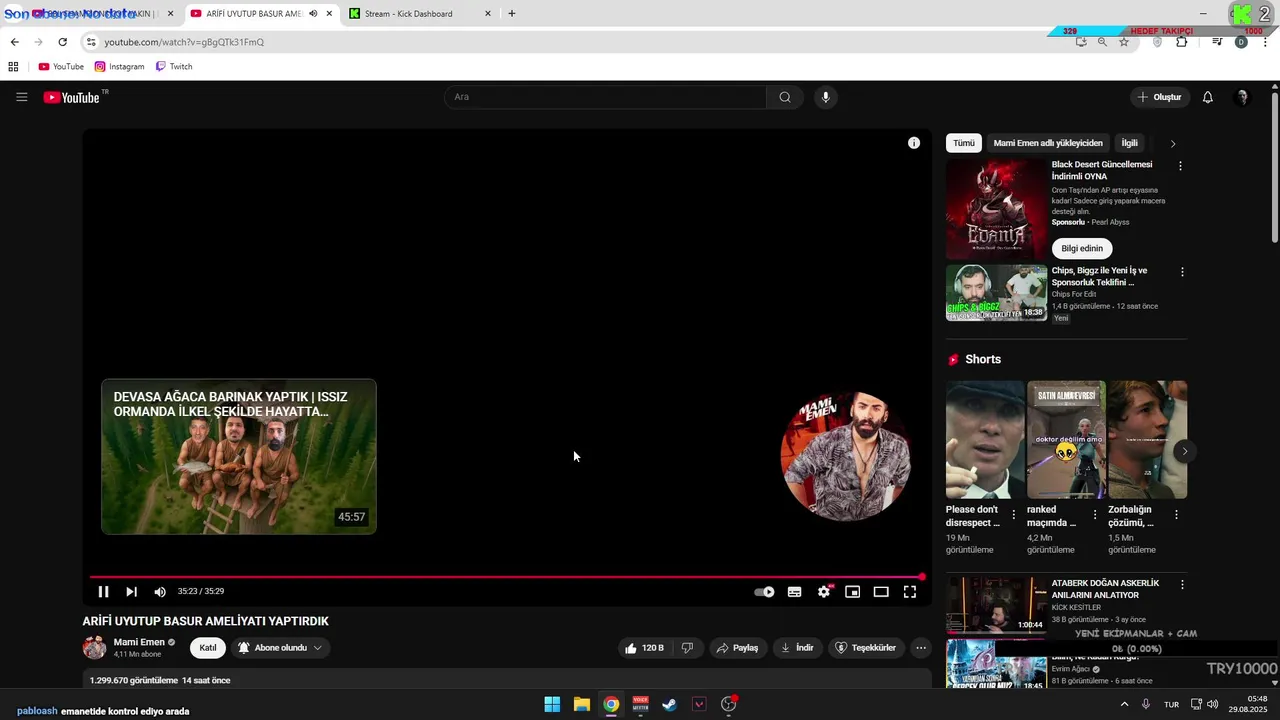Reload the page in Chrome
The image size is (1280, 720).
(62, 42)
